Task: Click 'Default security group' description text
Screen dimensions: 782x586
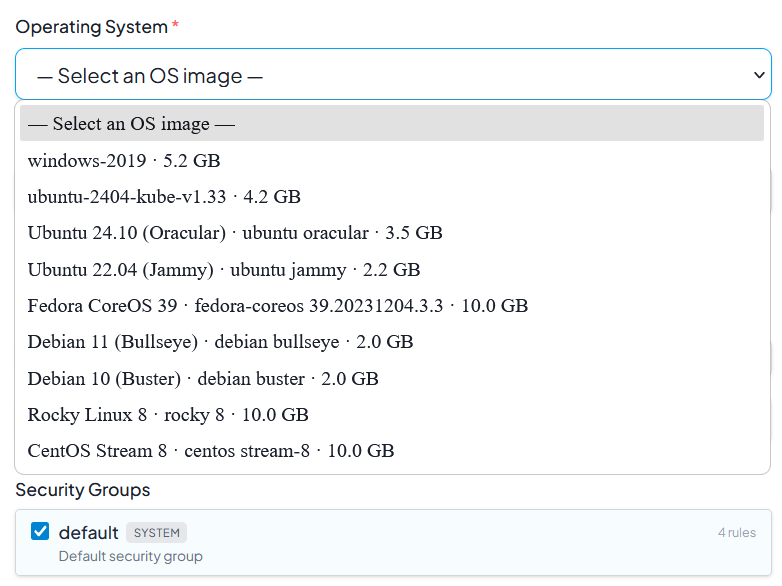Action: tap(131, 556)
